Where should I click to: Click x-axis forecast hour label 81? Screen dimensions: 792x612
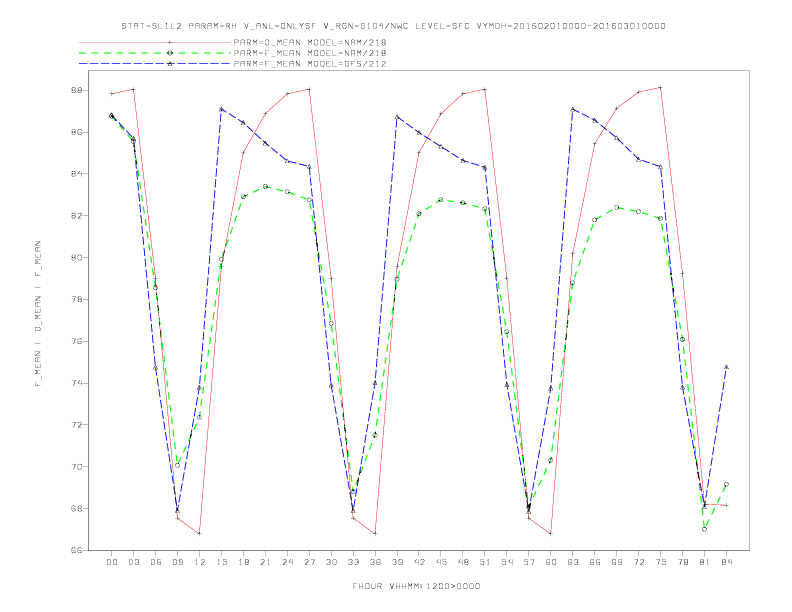(705, 562)
